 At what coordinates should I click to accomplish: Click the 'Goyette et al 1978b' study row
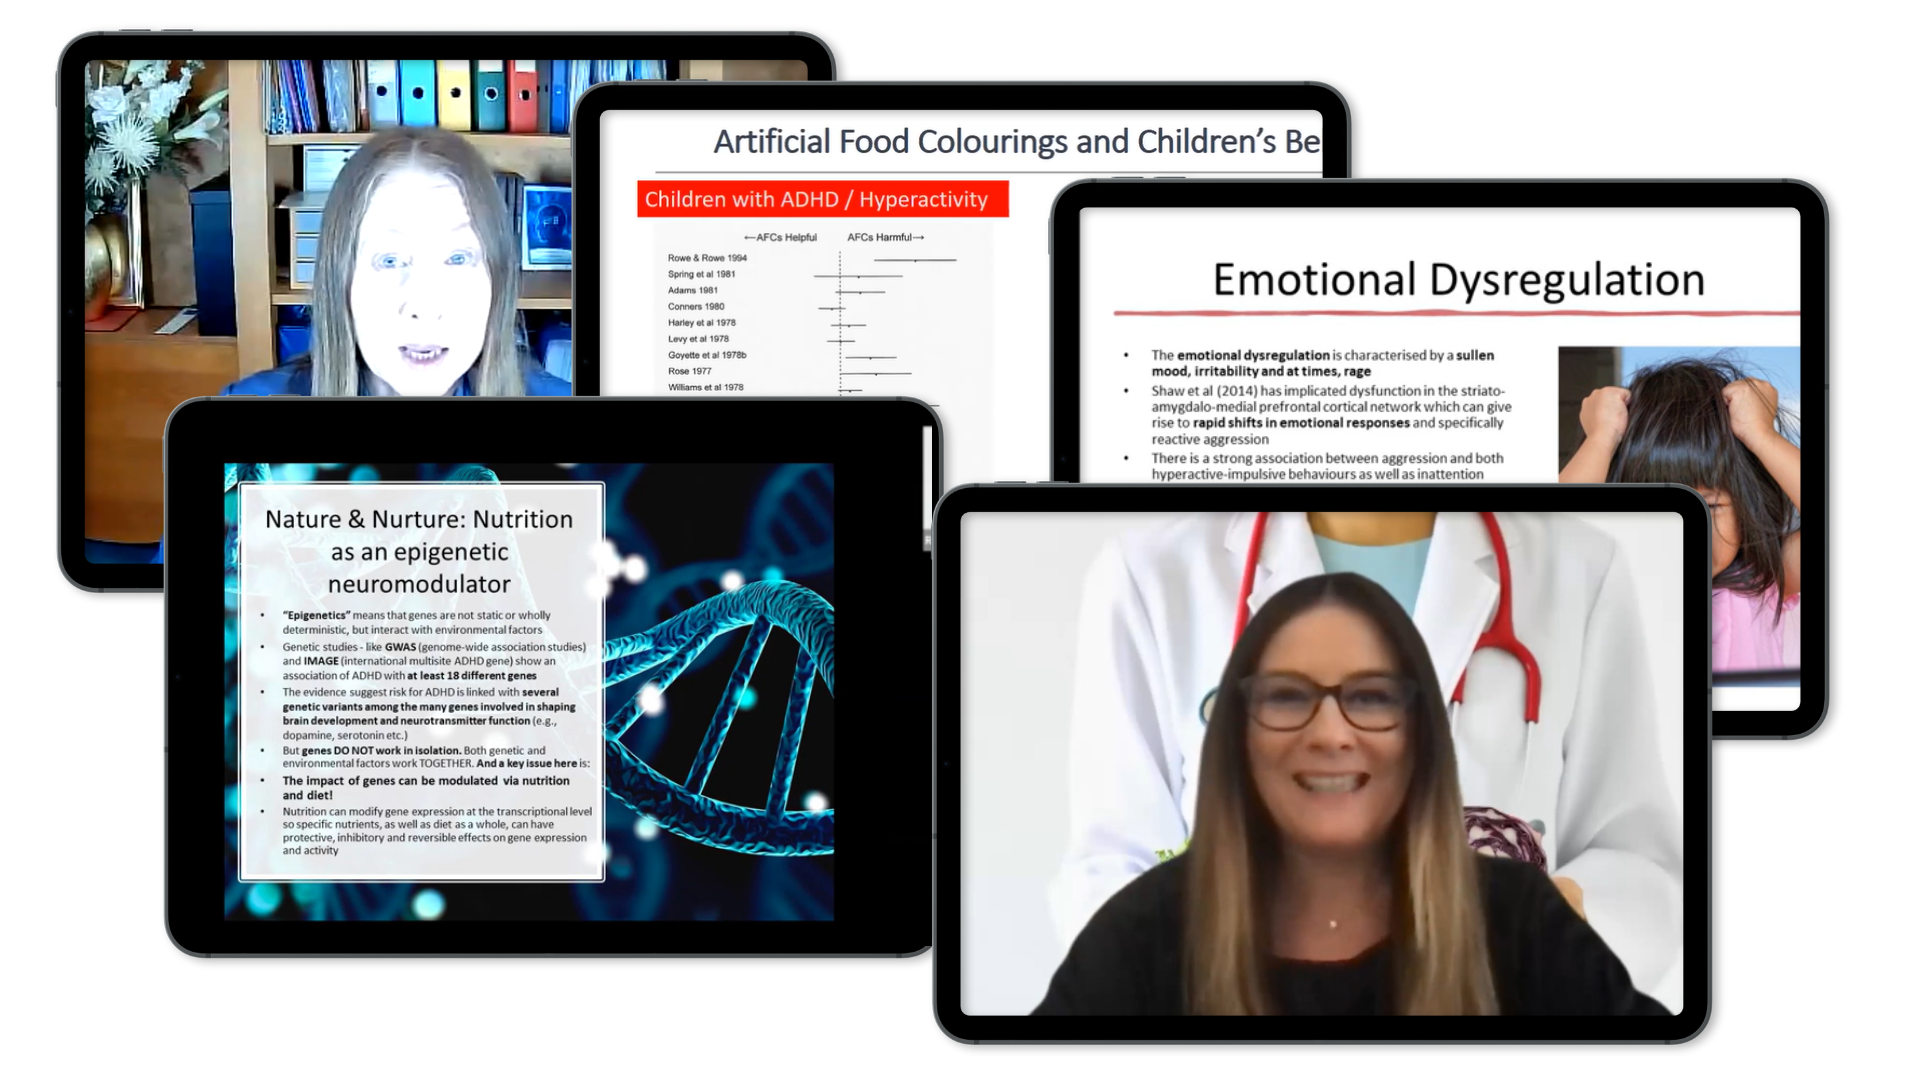[x=706, y=355]
